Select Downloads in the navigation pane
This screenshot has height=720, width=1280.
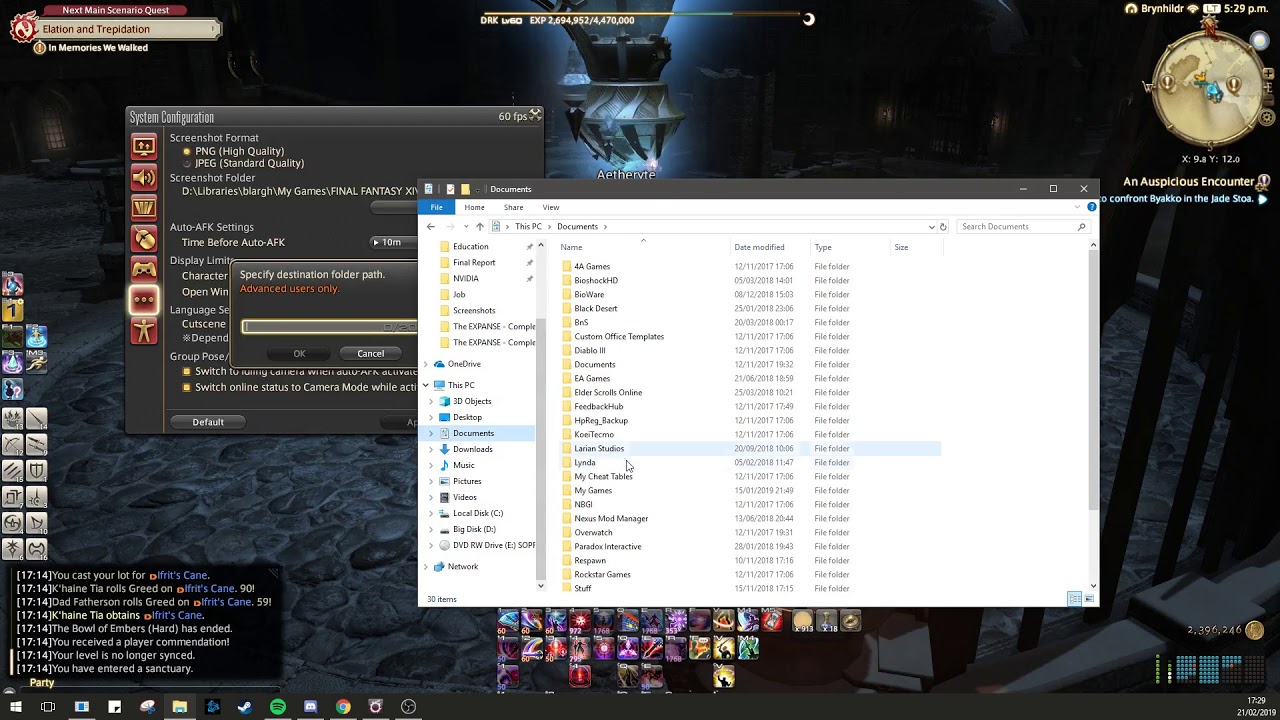click(472, 449)
